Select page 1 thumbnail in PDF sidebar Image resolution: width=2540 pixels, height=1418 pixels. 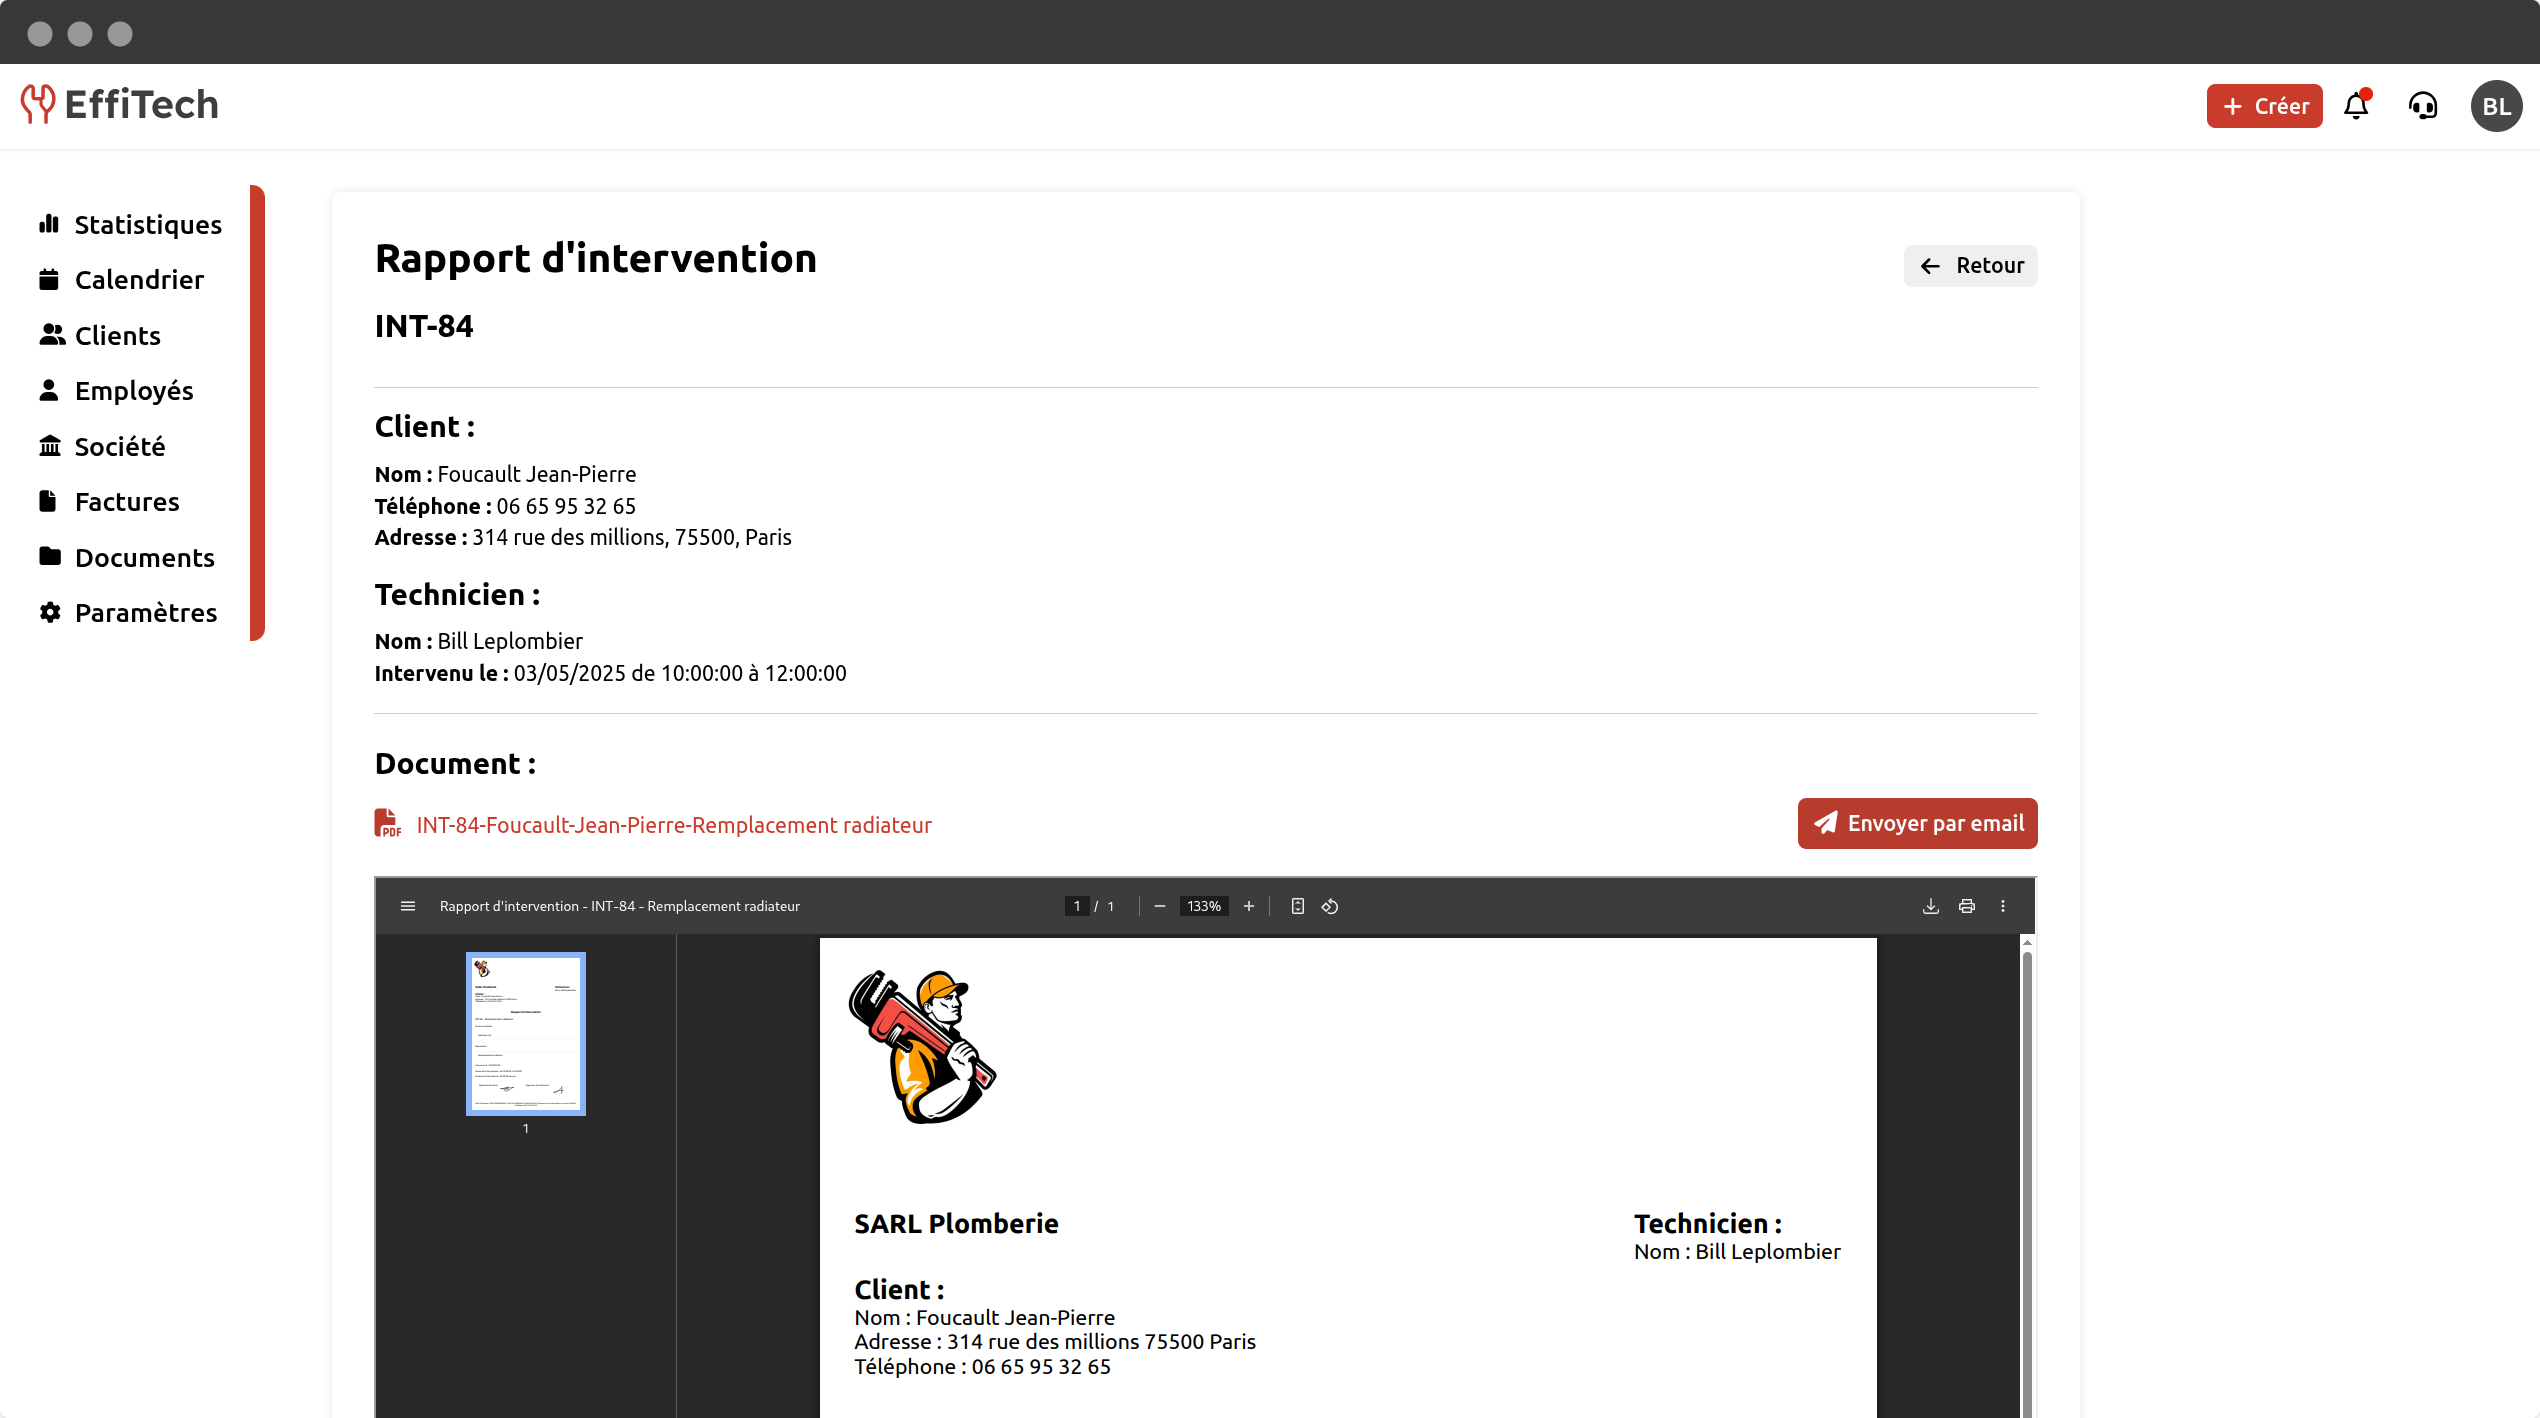point(525,1034)
